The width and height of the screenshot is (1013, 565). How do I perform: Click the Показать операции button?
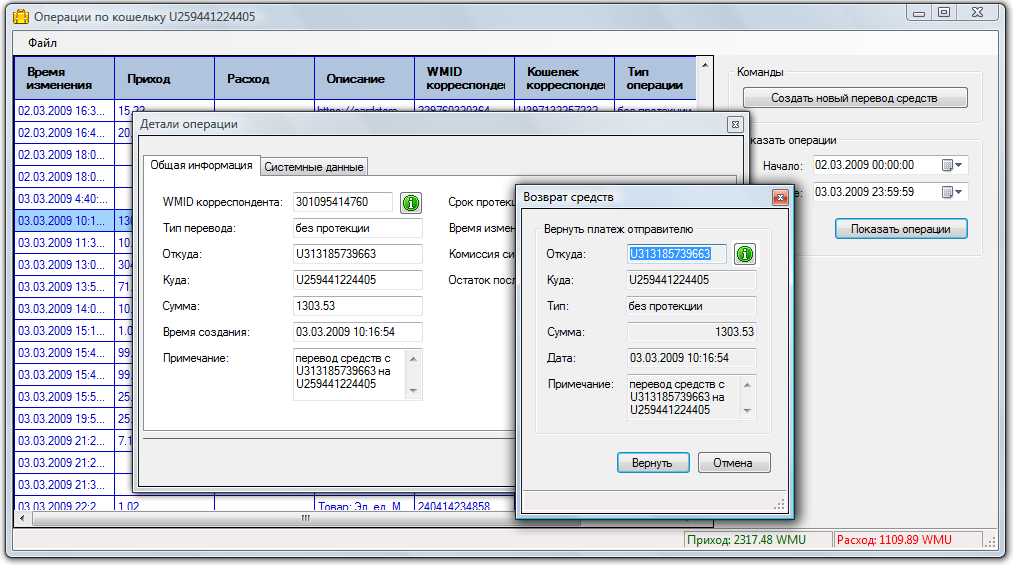[901, 229]
